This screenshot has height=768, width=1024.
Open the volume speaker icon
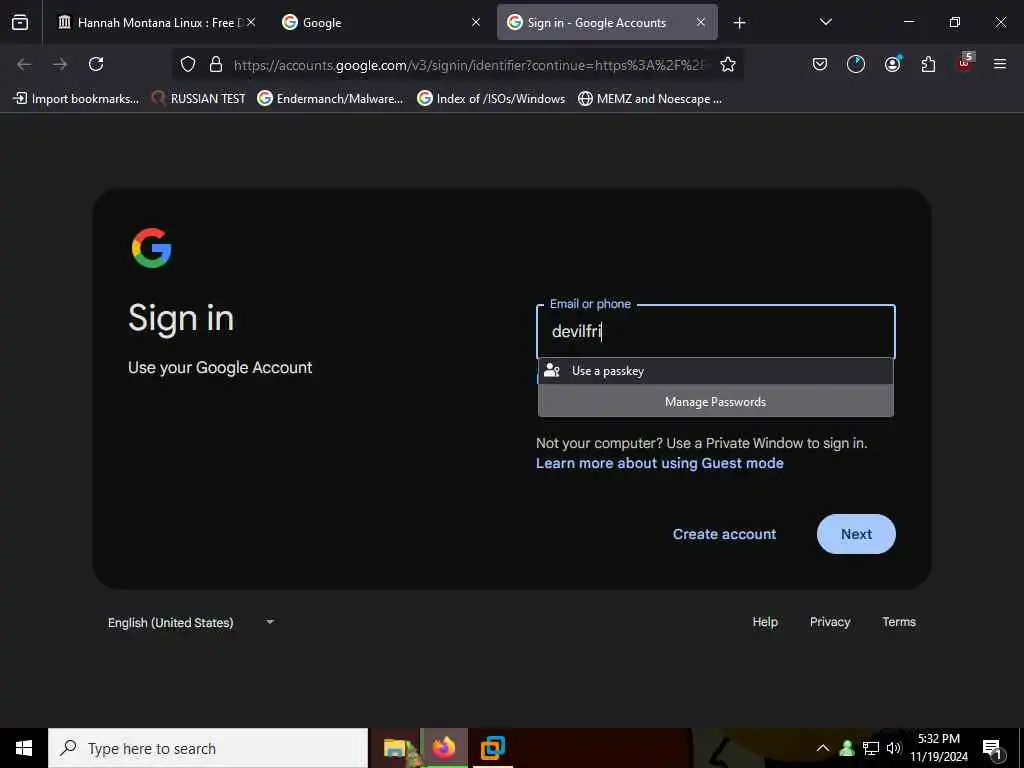click(893, 748)
